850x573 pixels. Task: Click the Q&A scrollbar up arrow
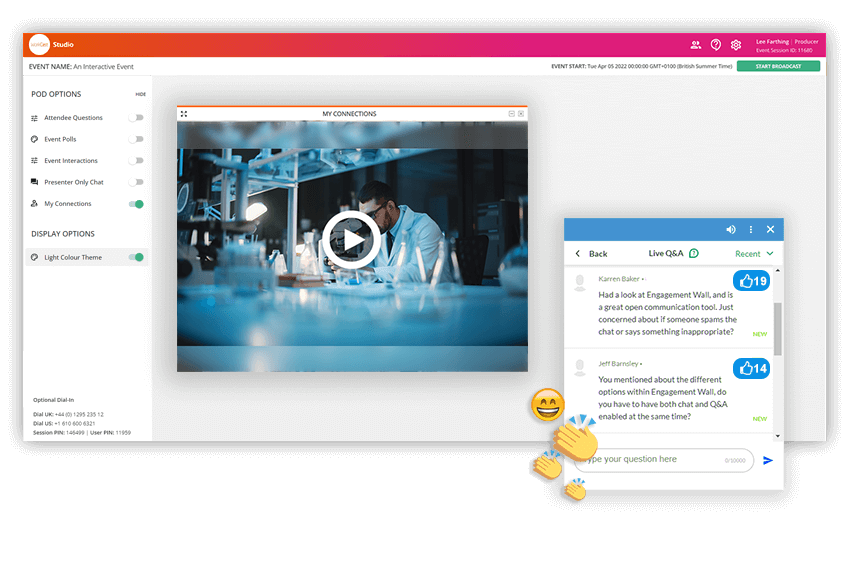point(777,270)
